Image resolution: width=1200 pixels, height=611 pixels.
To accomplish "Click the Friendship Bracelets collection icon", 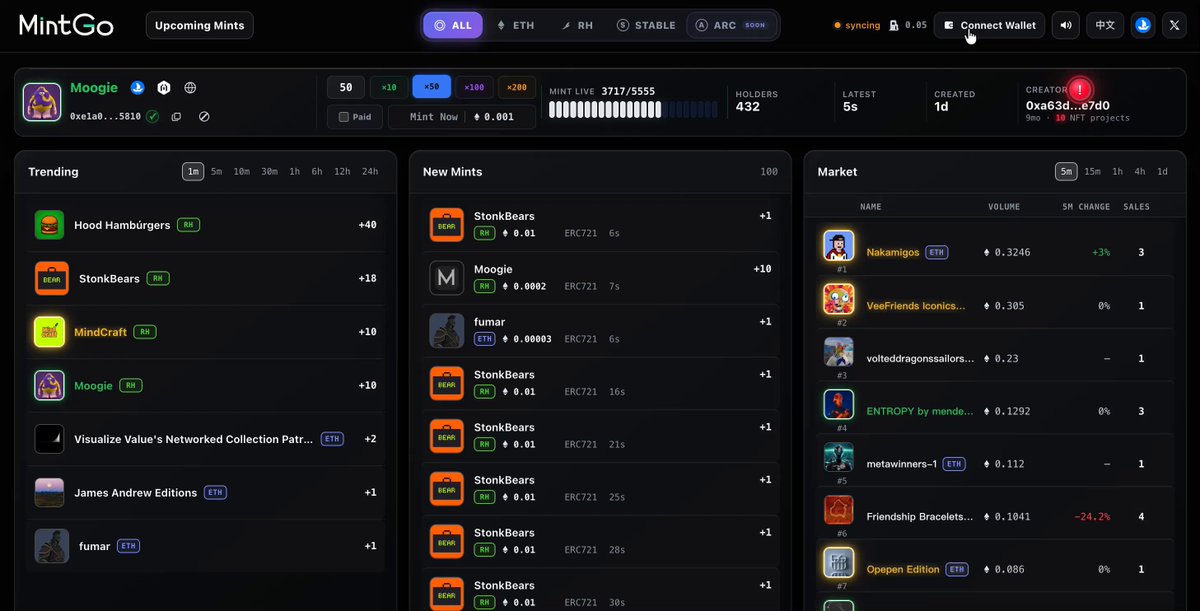I will [838, 510].
